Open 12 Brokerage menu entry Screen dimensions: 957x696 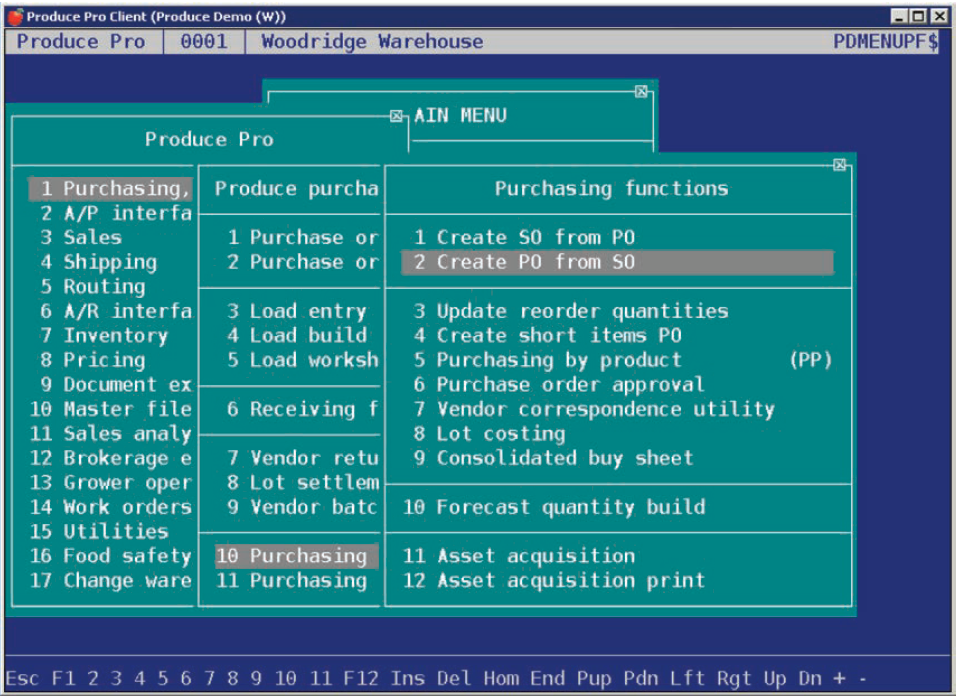point(111,458)
